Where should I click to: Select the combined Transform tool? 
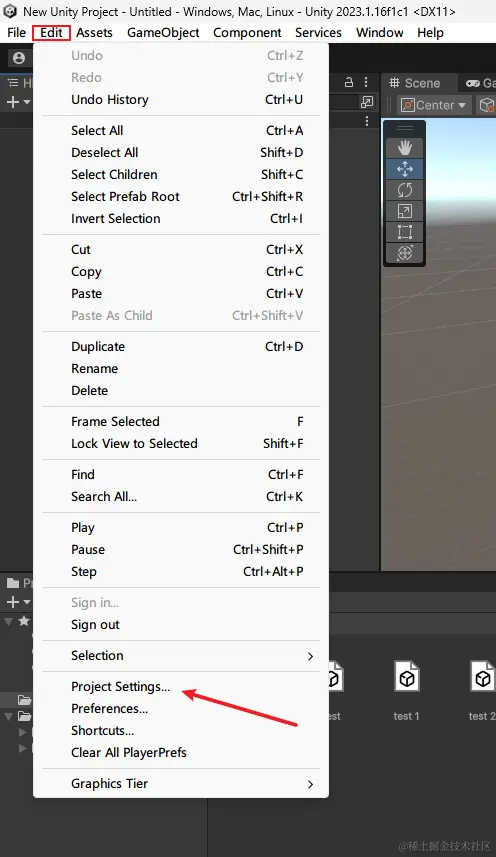404,253
